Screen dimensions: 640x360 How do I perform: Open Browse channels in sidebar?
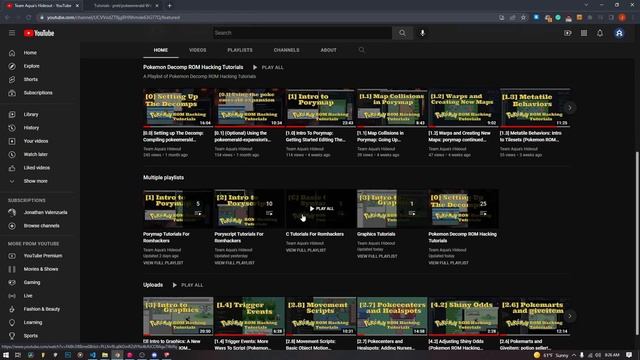[x=40, y=226]
